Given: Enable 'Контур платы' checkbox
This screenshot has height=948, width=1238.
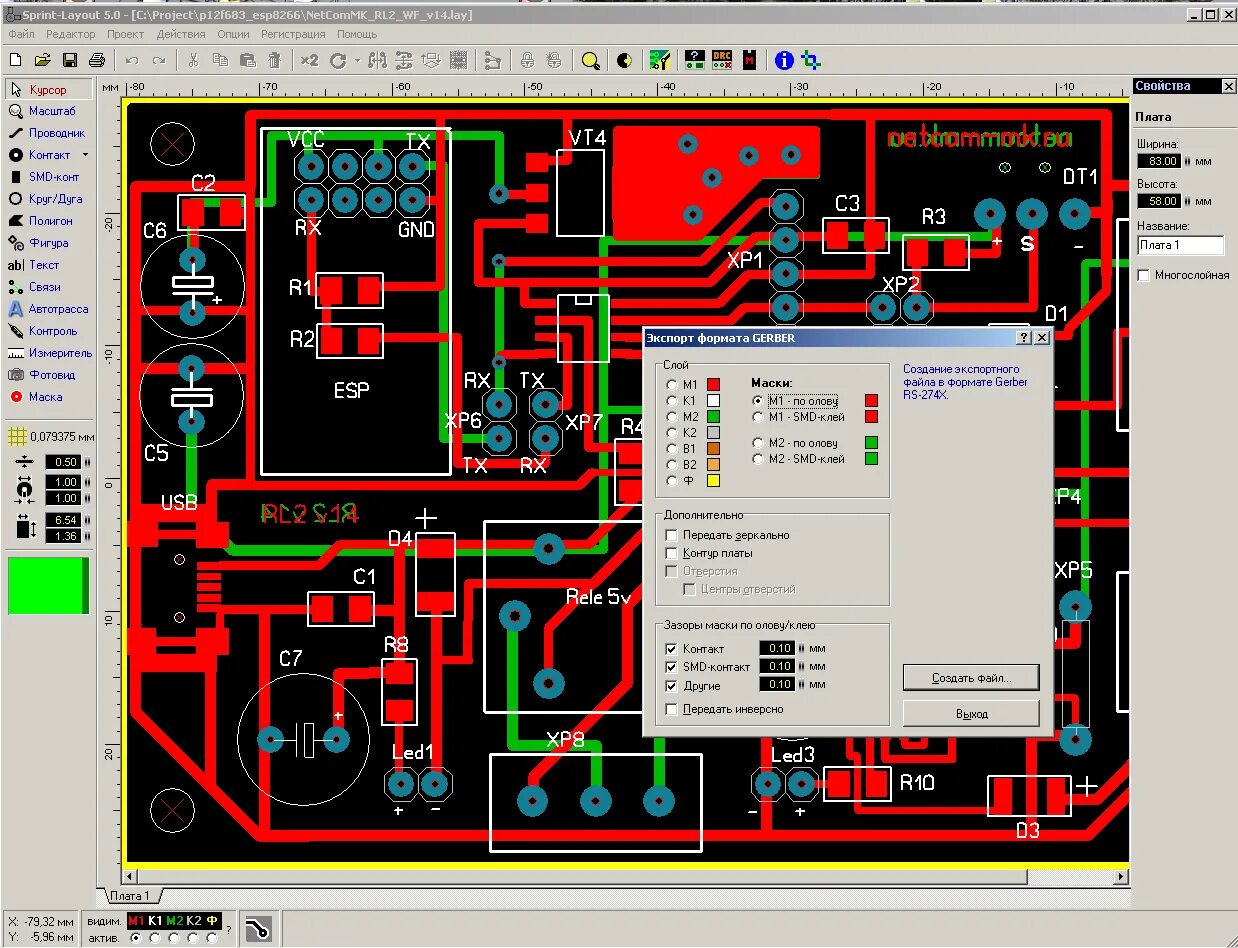Looking at the screenshot, I should [672, 553].
